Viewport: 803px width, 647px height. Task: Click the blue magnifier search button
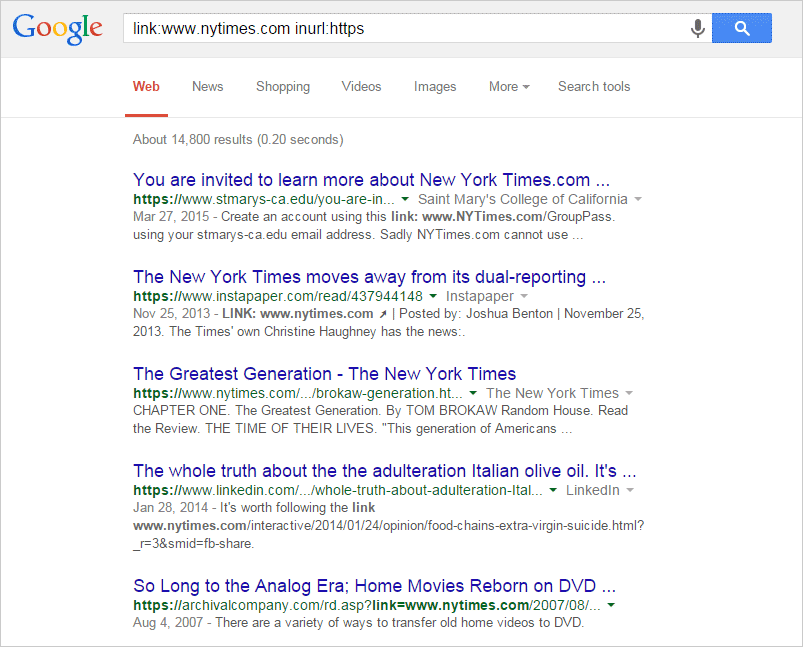tap(742, 28)
